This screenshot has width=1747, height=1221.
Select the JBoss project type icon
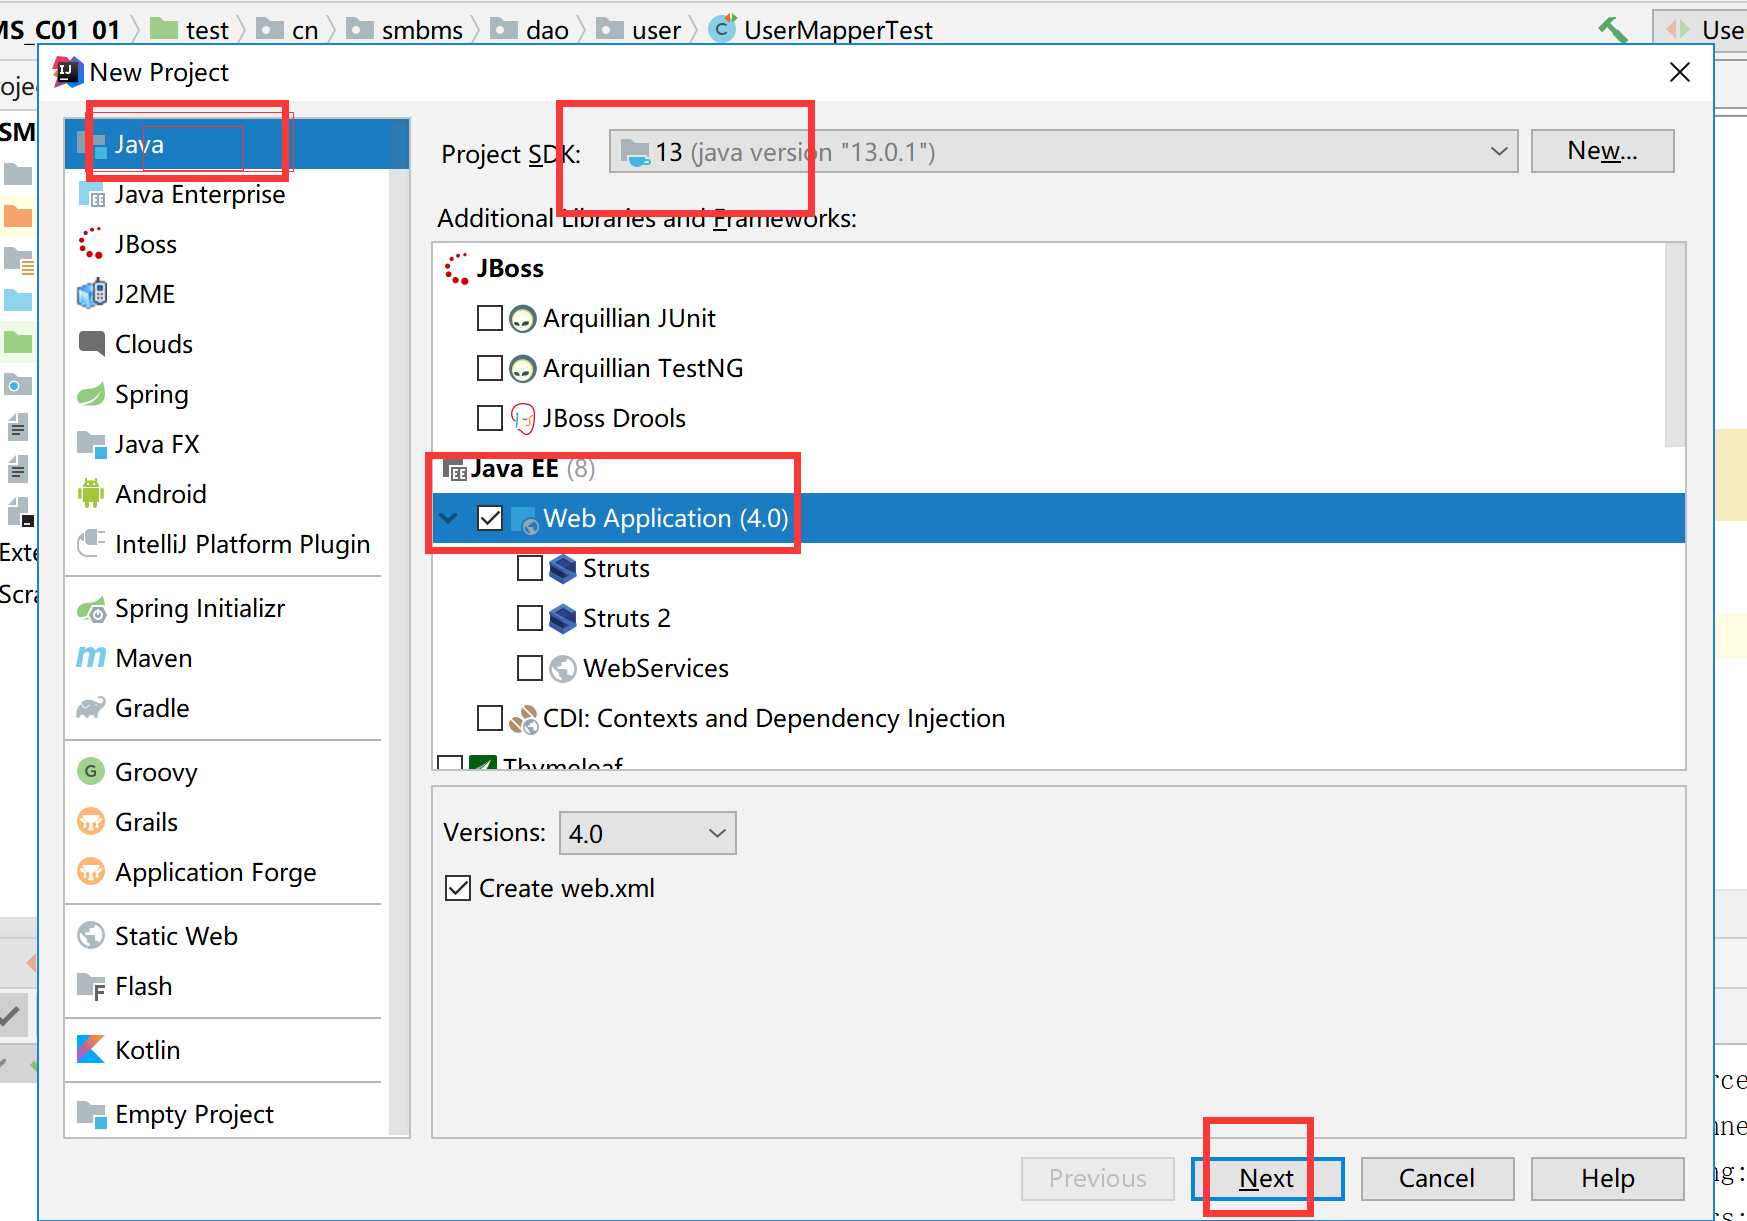coord(91,244)
